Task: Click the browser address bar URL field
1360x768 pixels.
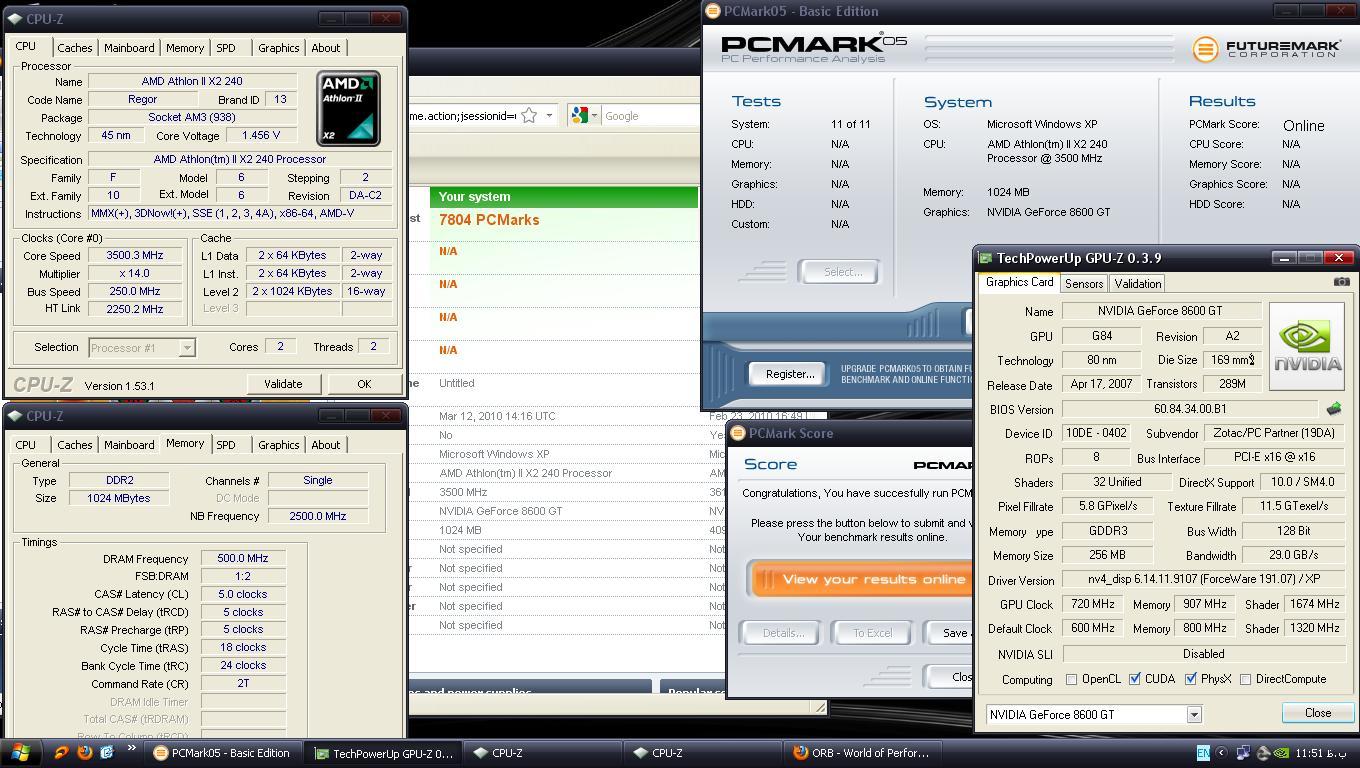Action: (462, 116)
